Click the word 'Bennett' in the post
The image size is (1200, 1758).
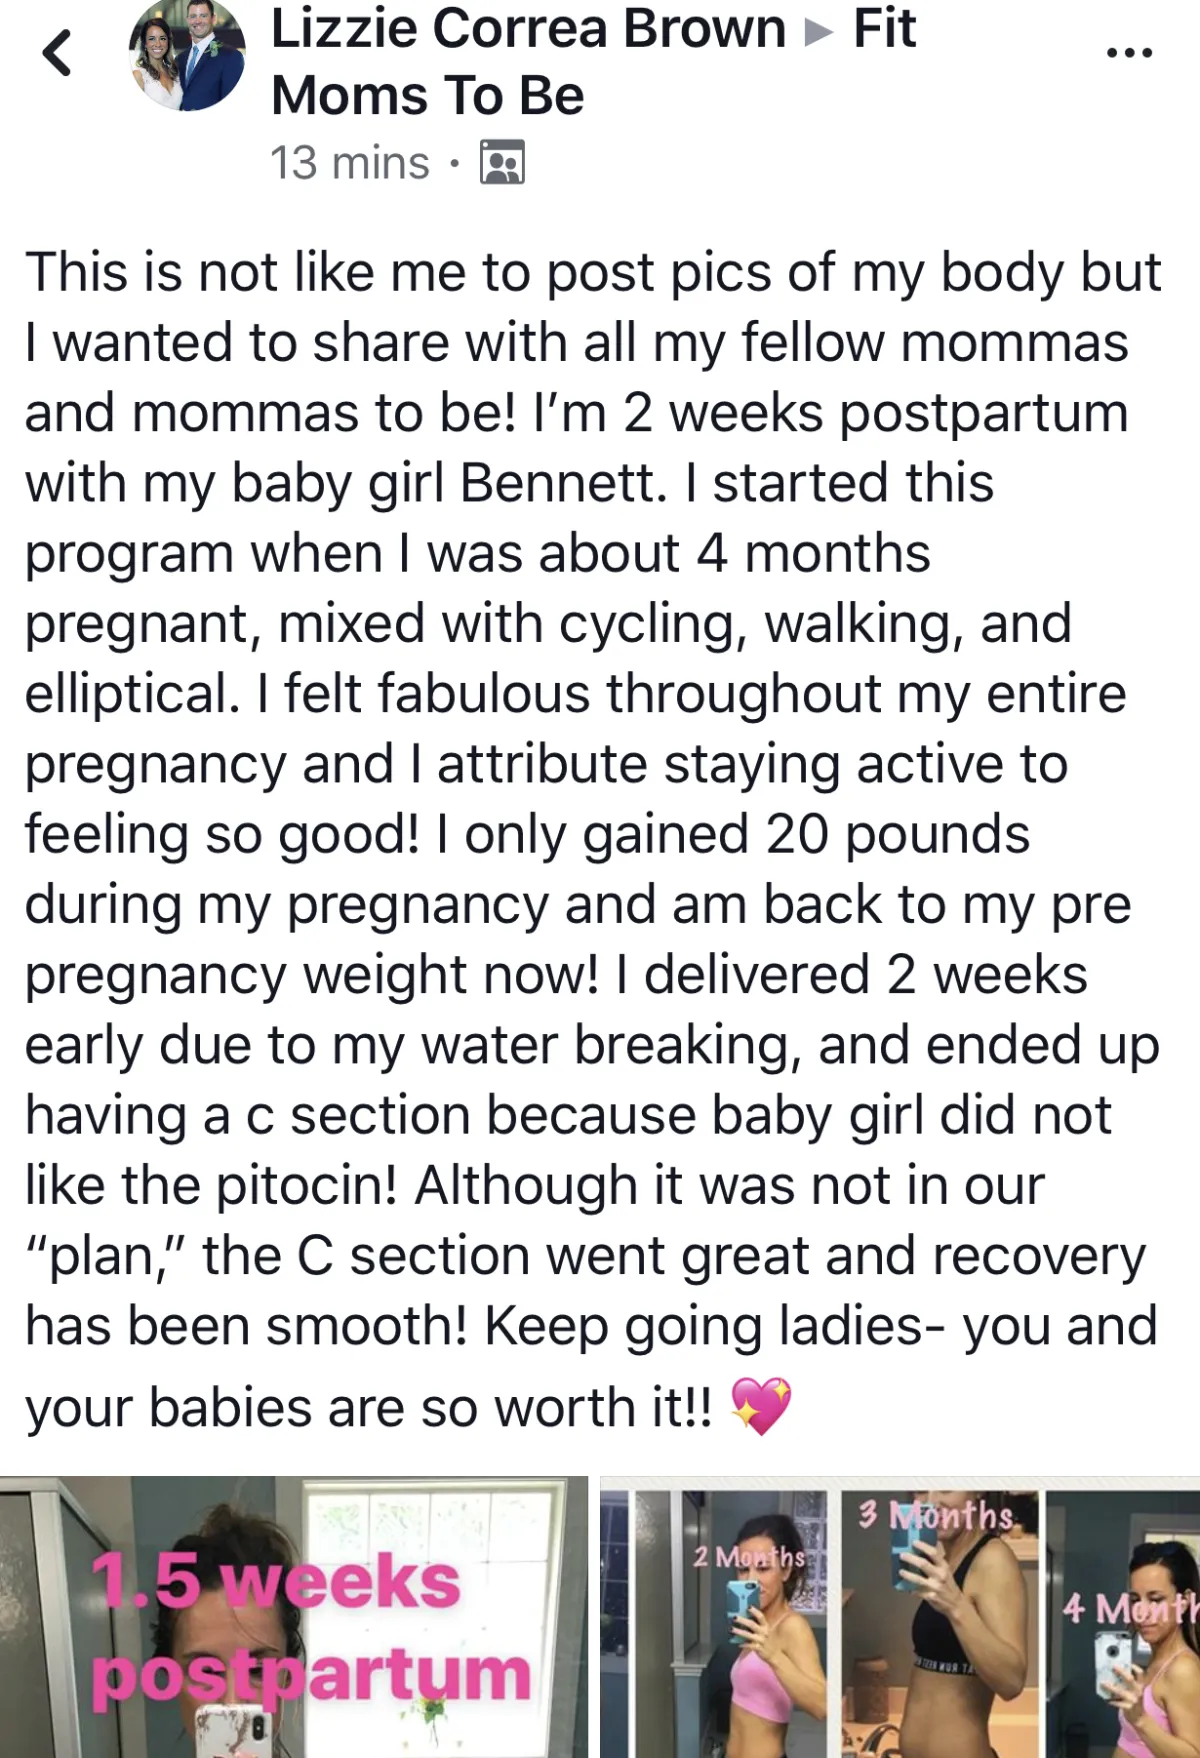pos(563,483)
